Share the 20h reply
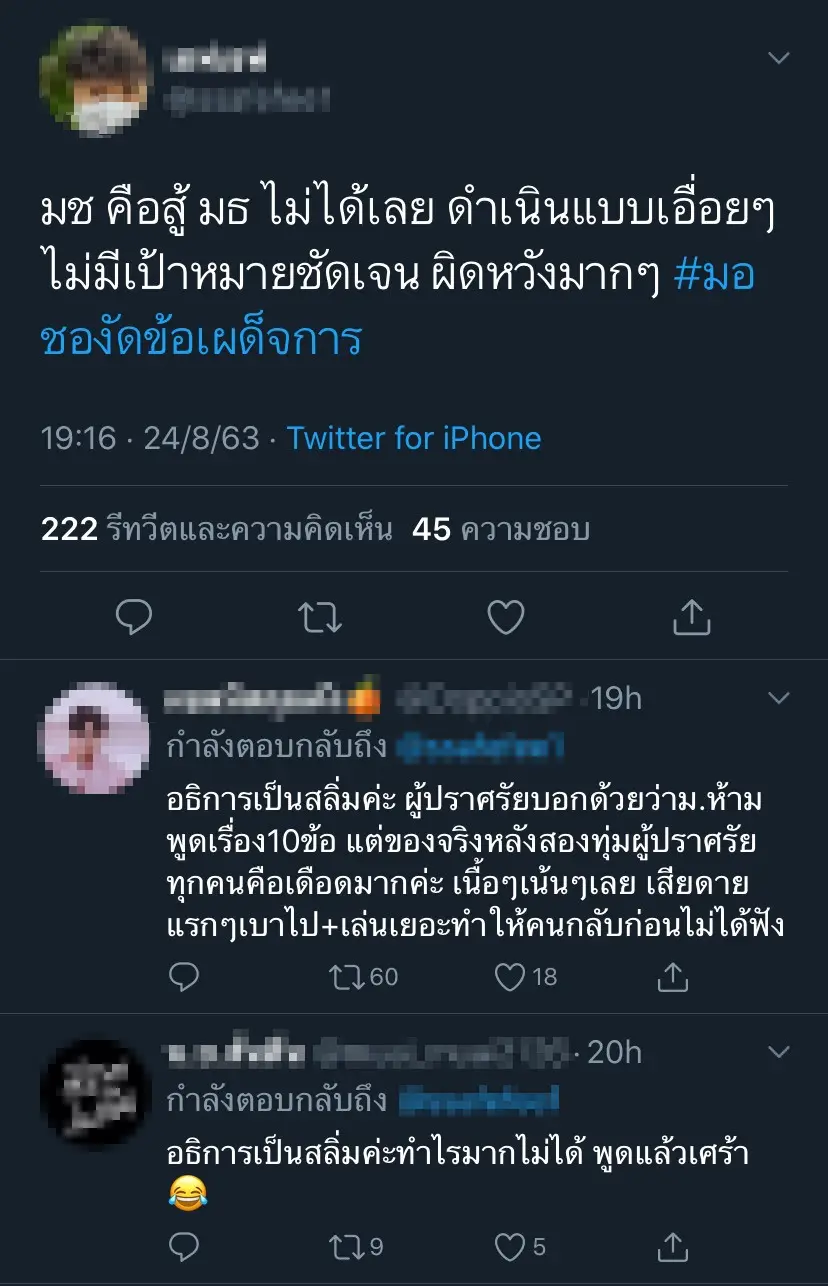 674,1246
